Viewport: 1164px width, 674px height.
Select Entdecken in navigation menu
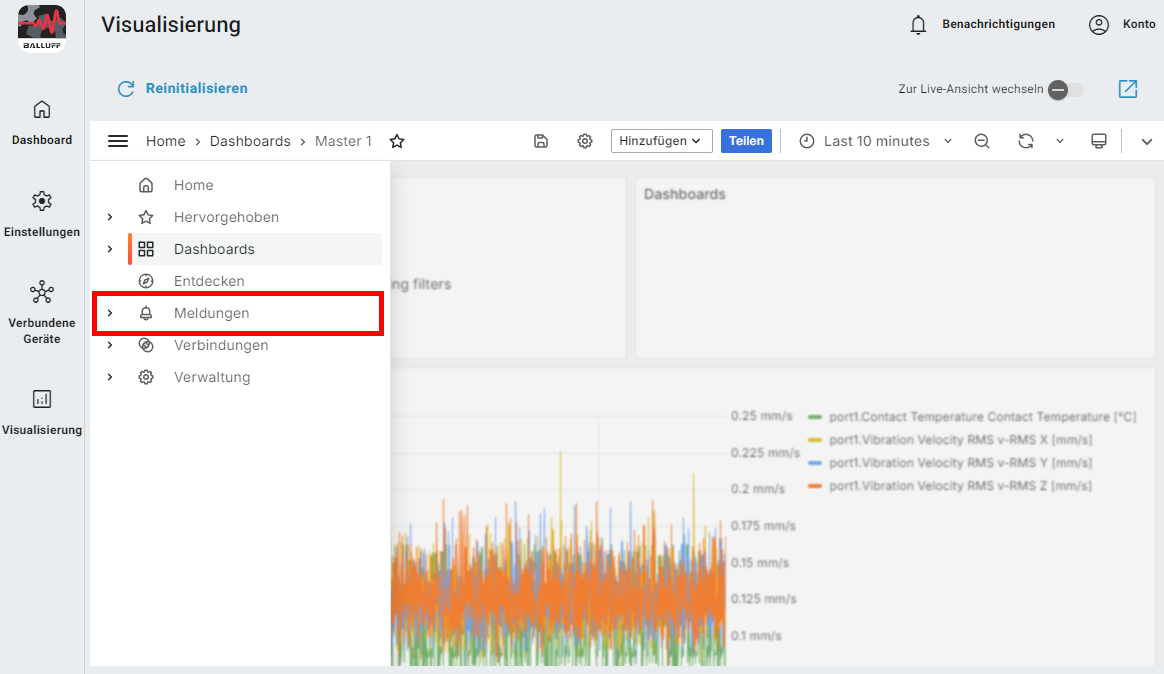pyautogui.click(x=209, y=281)
